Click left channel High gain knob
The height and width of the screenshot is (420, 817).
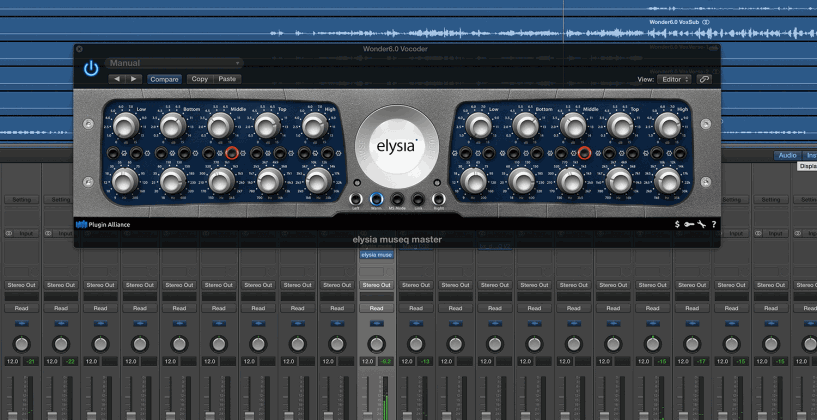315,126
